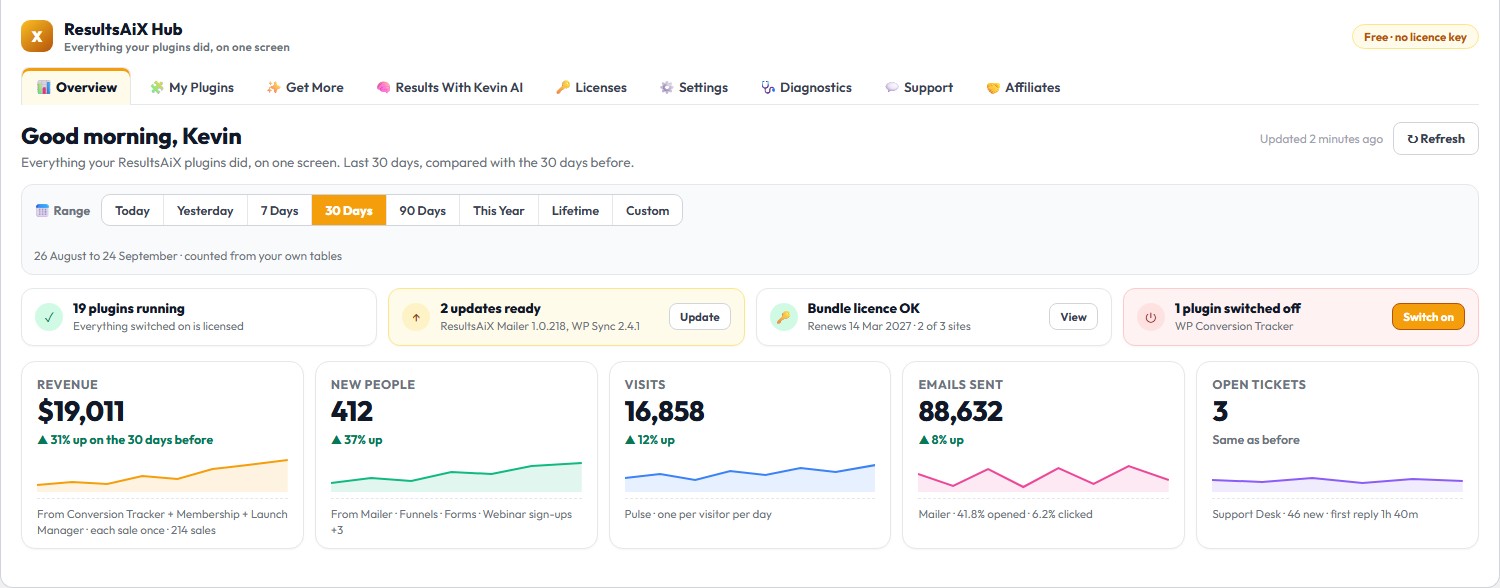The height and width of the screenshot is (588, 1500).
Task: Click the chart icon on the Overview tab
Action: click(x=44, y=87)
